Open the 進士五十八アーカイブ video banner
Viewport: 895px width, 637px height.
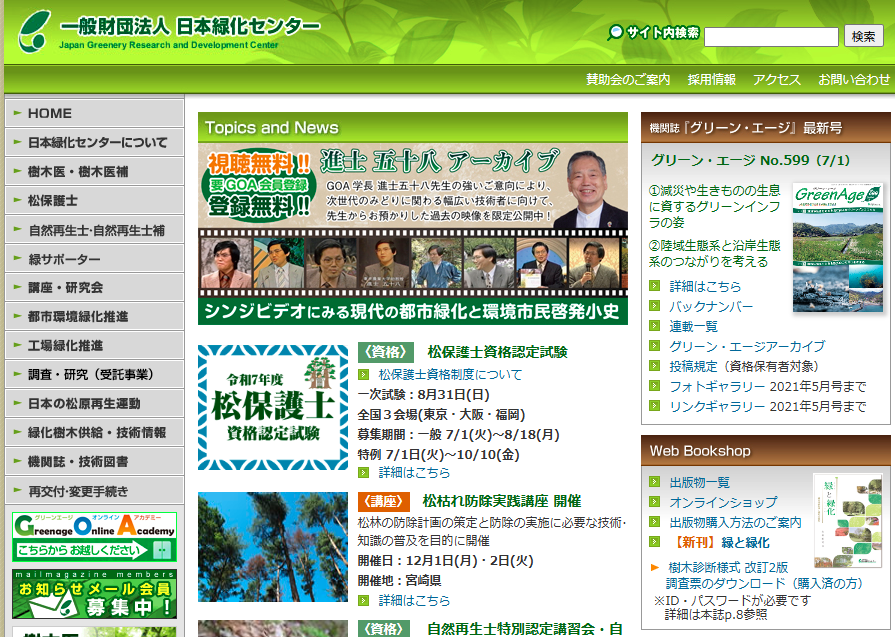pyautogui.click(x=413, y=234)
